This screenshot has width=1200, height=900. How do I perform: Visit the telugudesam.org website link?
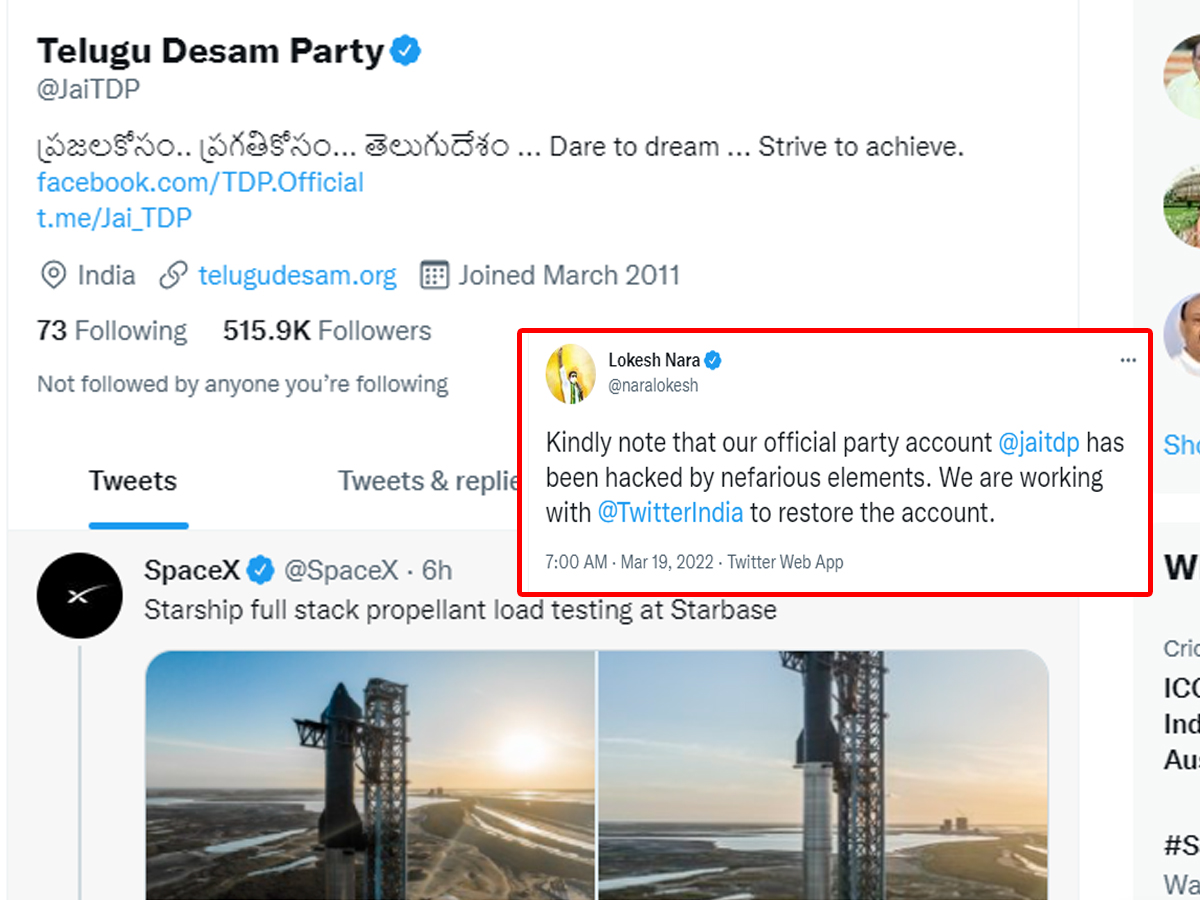[x=297, y=275]
